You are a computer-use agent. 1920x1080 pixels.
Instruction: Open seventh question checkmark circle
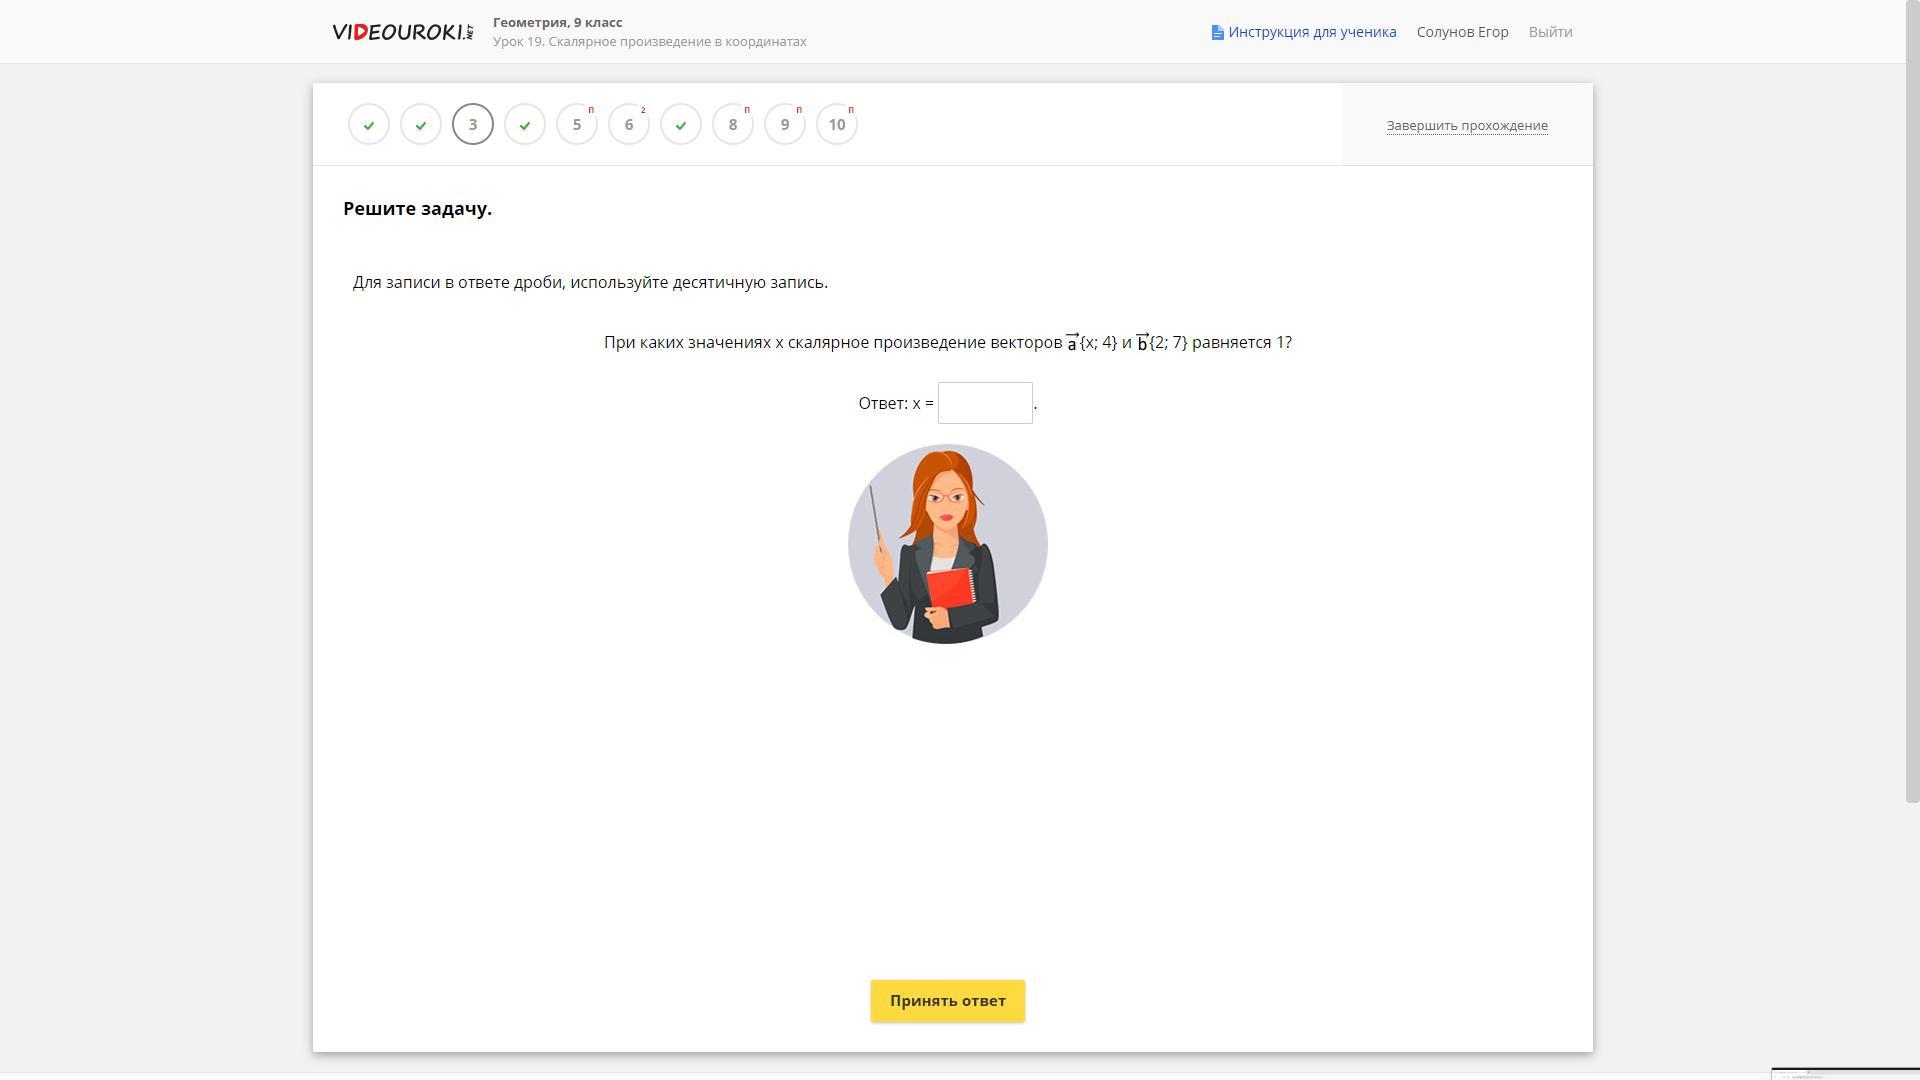pyautogui.click(x=681, y=125)
